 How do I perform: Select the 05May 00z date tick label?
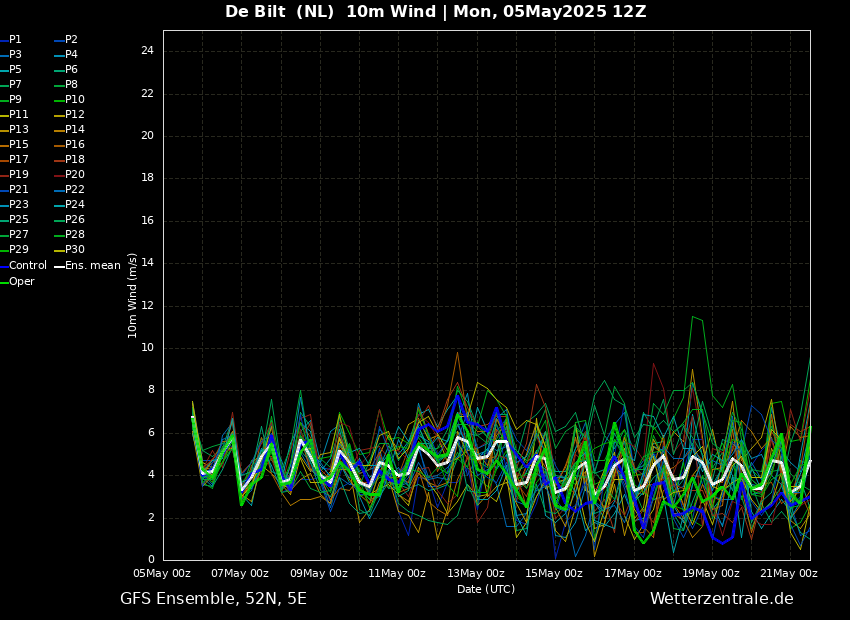pyautogui.click(x=162, y=574)
